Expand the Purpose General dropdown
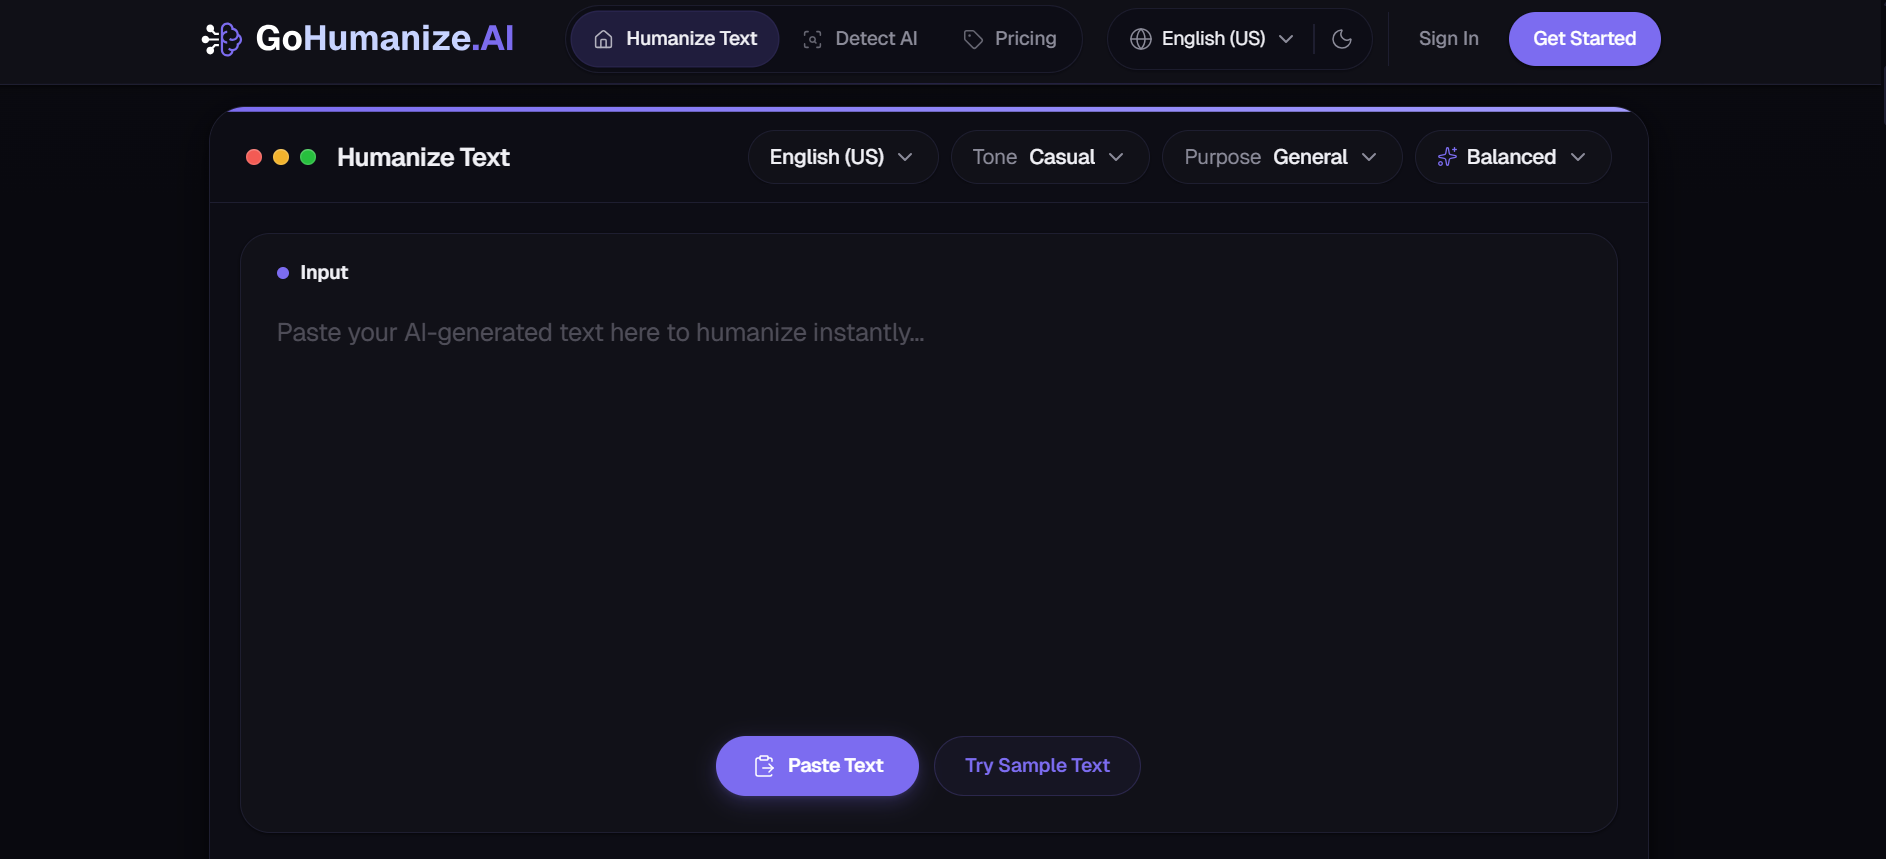Image resolution: width=1886 pixels, height=859 pixels. click(x=1282, y=157)
